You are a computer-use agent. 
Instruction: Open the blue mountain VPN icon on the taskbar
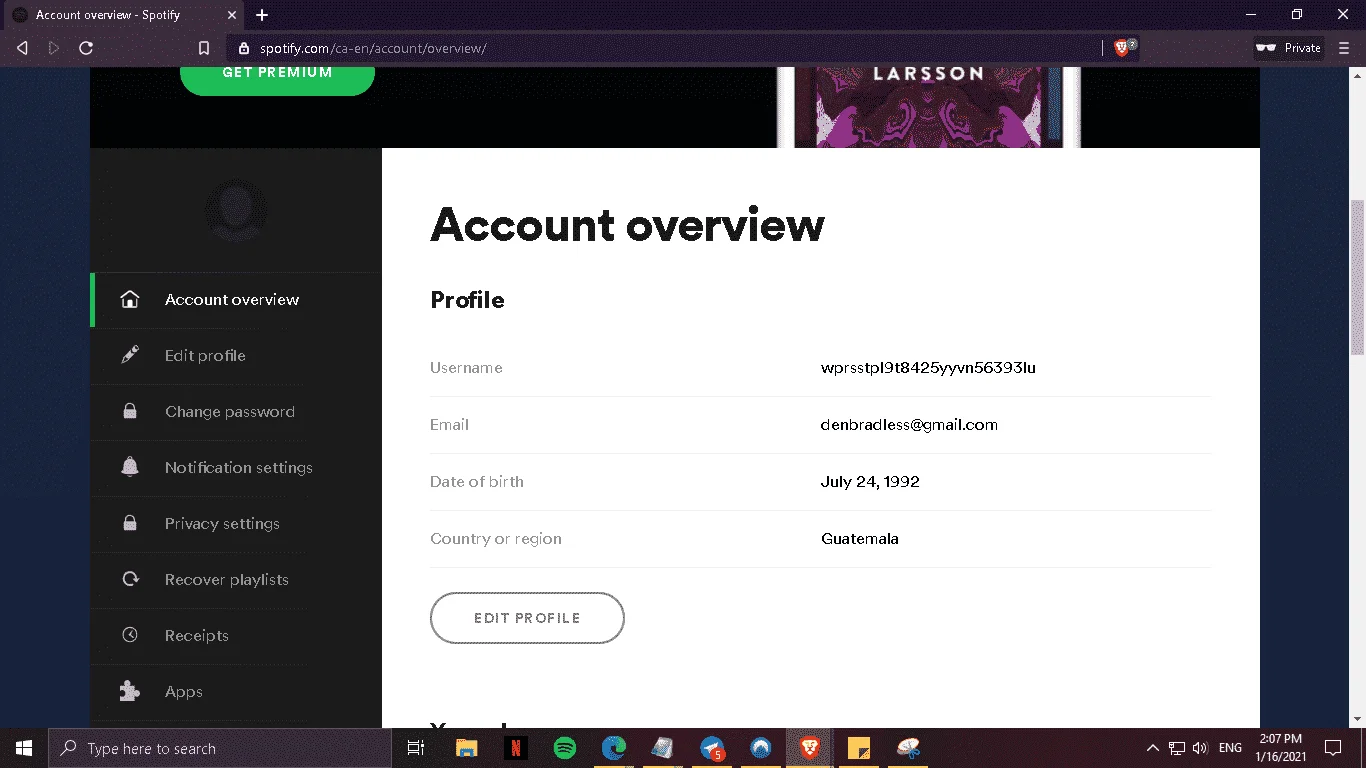(x=761, y=748)
